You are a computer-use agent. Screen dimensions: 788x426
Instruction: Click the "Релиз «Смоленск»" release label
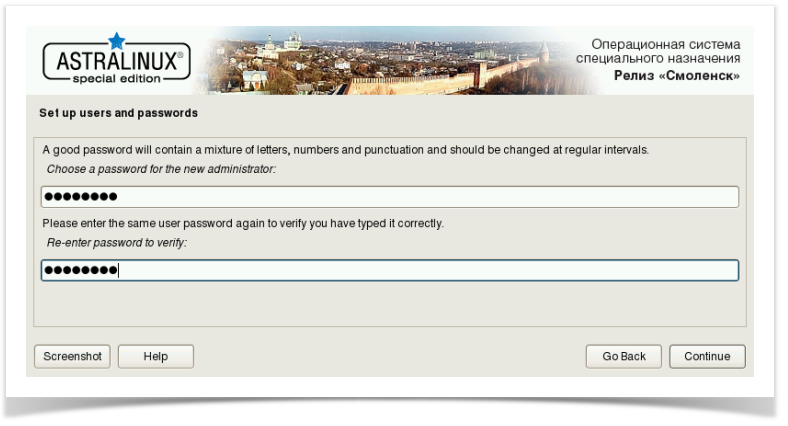point(677,76)
